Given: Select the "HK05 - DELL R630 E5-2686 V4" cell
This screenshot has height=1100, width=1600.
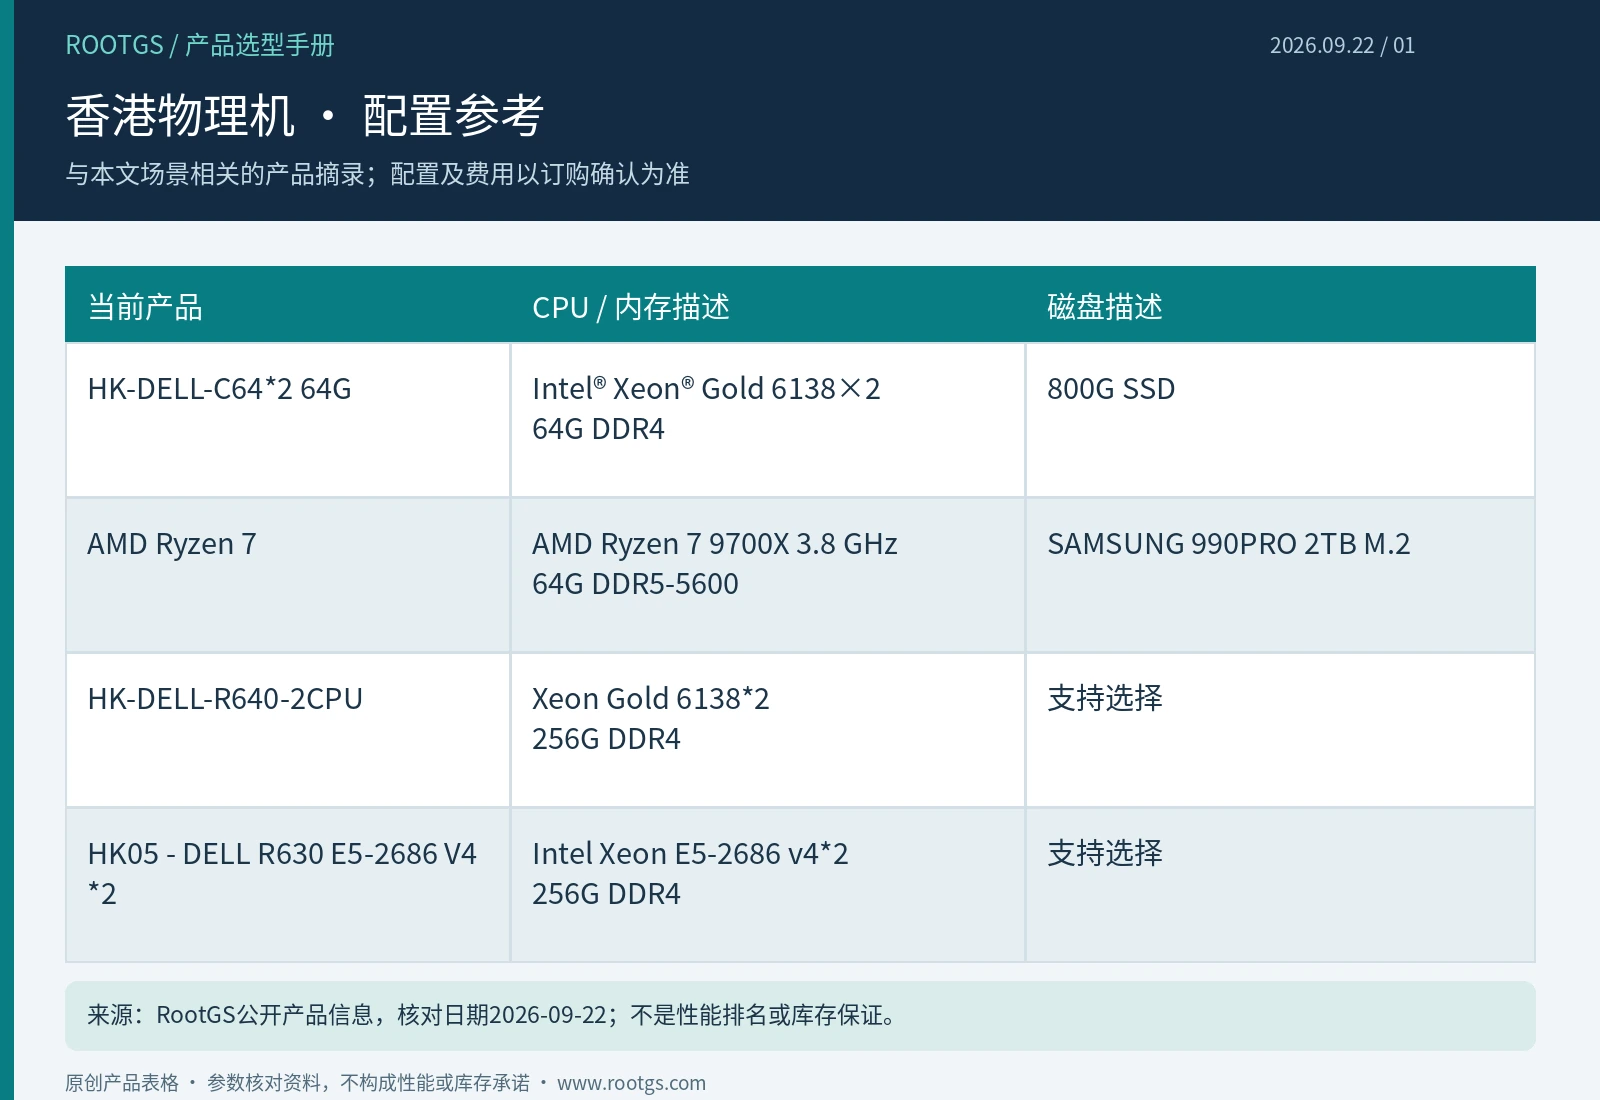Looking at the screenshot, I should click(x=288, y=885).
